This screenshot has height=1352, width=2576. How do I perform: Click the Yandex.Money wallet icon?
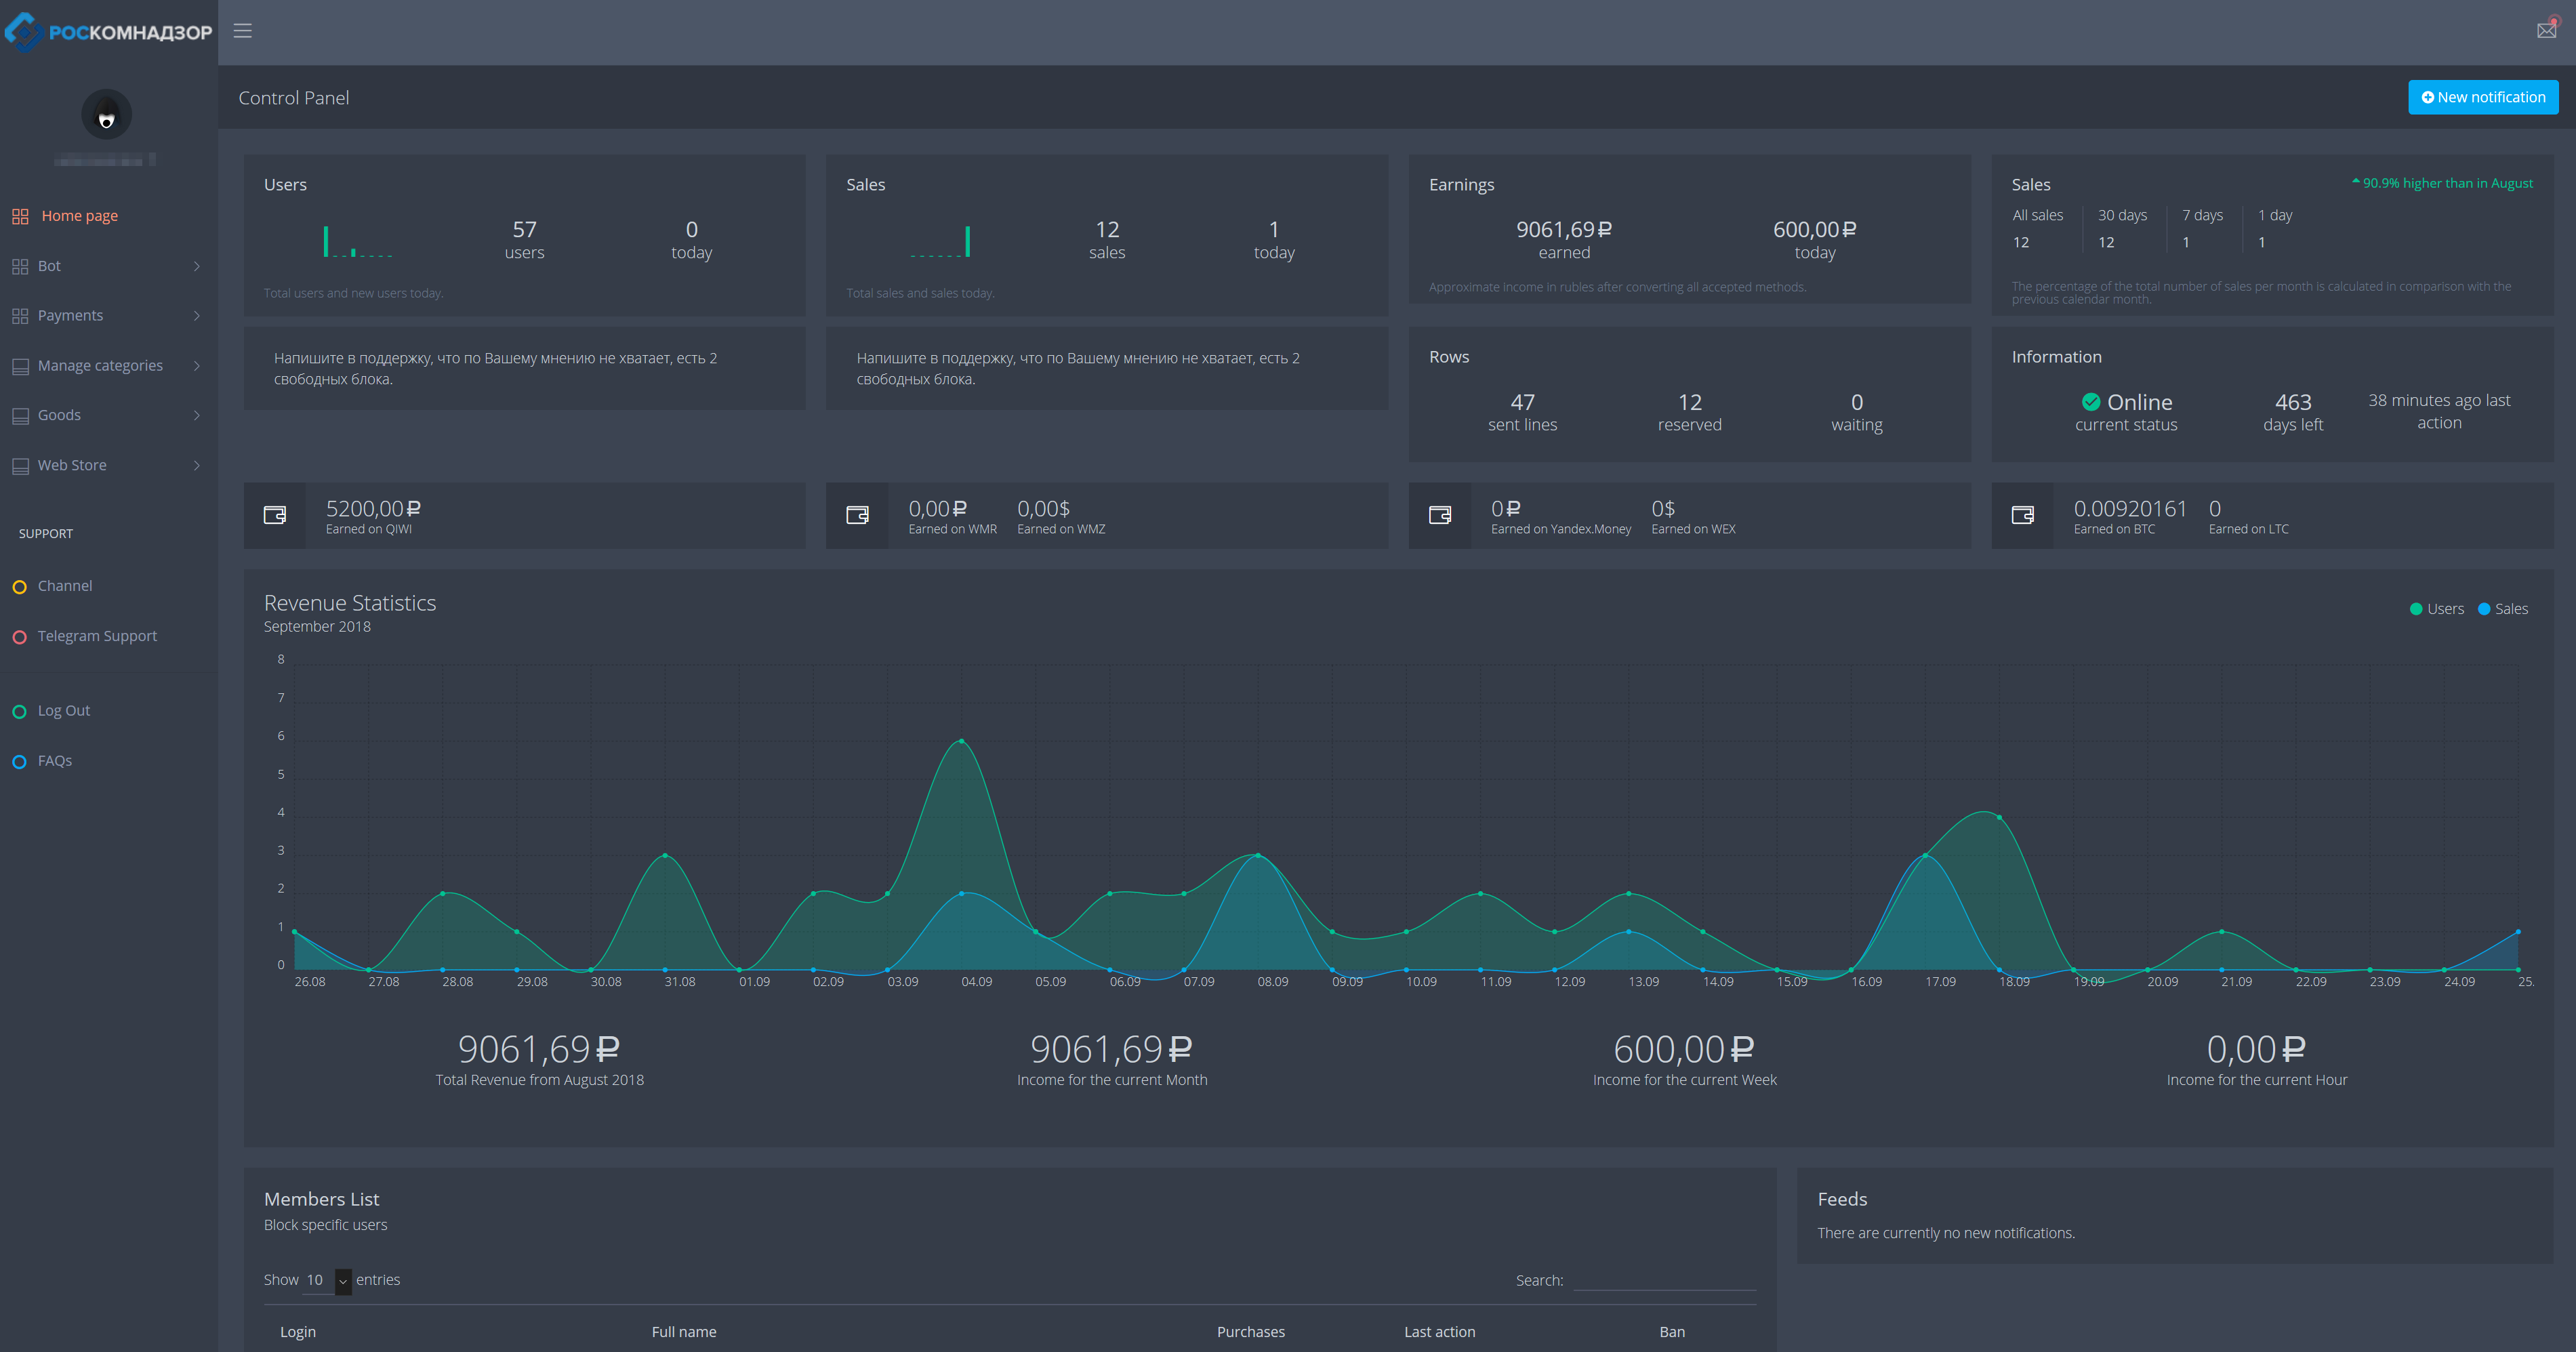1440,515
